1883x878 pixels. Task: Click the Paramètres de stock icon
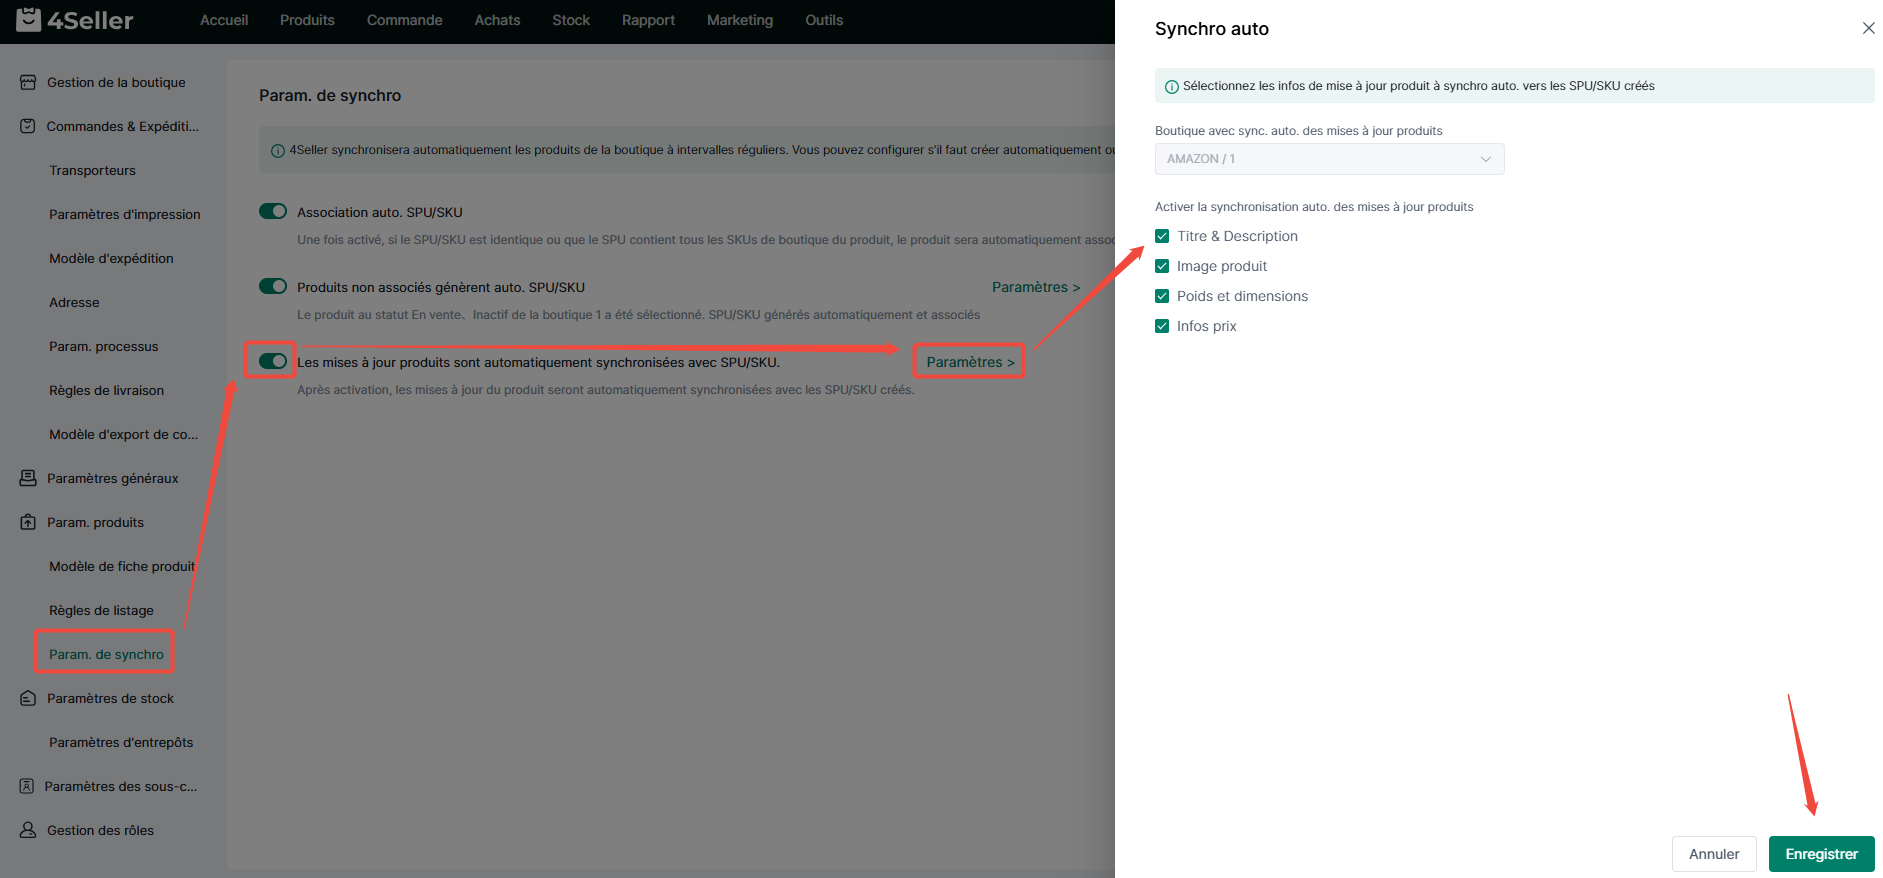pyautogui.click(x=28, y=698)
